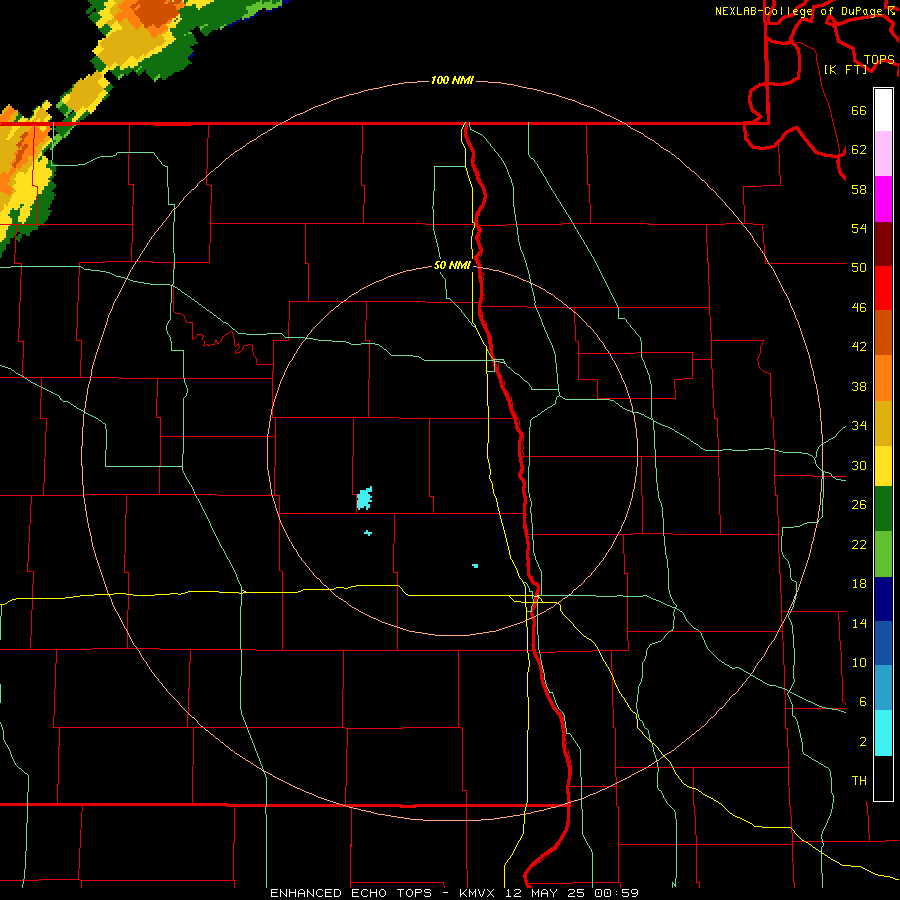Click the orange storm core at top left
Viewport: 900px width, 900px height.
[156, 13]
